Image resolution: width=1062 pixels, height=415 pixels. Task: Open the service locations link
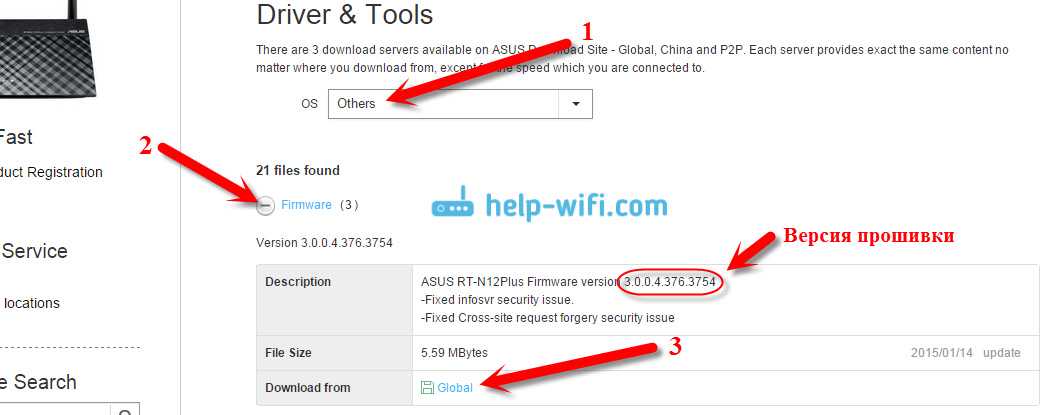click(x=30, y=303)
